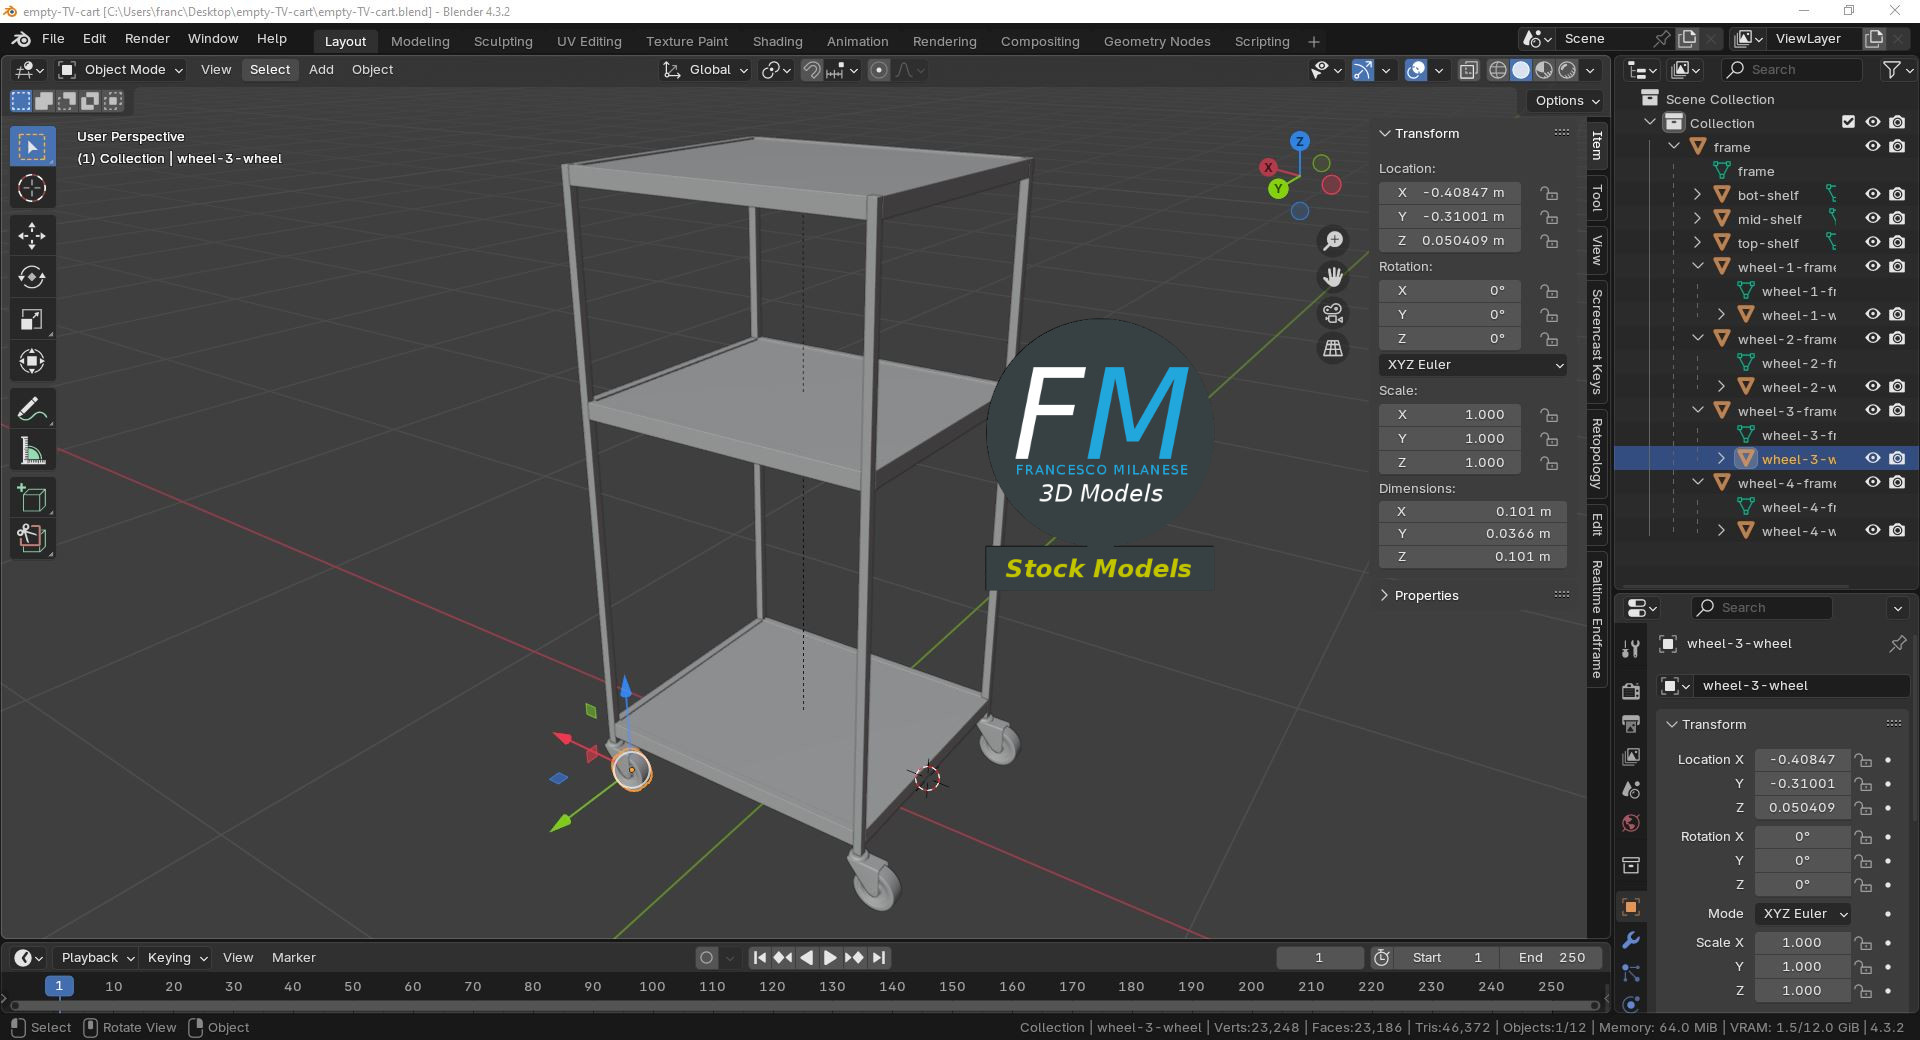Viewport: 1920px width, 1040px height.
Task: Activate the Move tool
Action: coord(32,236)
